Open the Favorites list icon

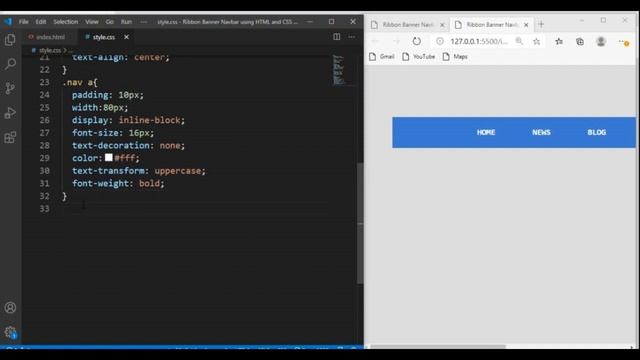pyautogui.click(x=559, y=41)
